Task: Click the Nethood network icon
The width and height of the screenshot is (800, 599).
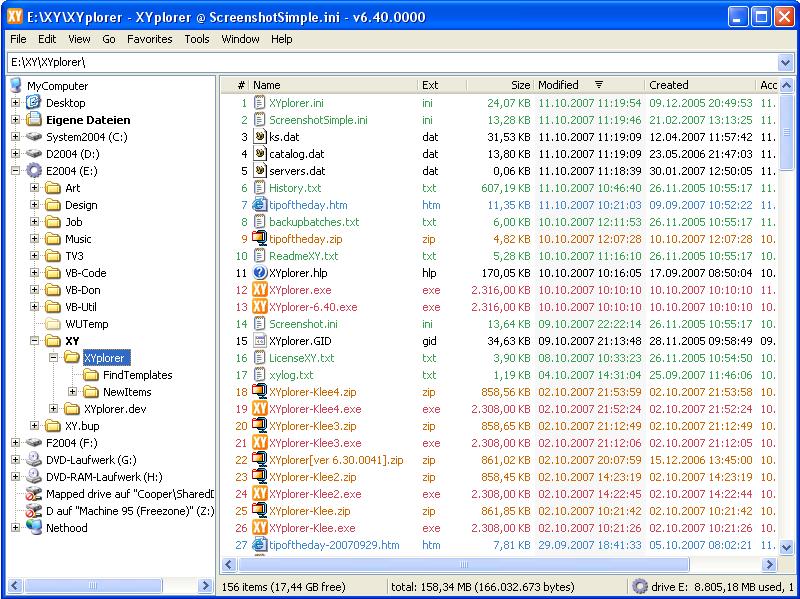Action: pyautogui.click(x=34, y=528)
